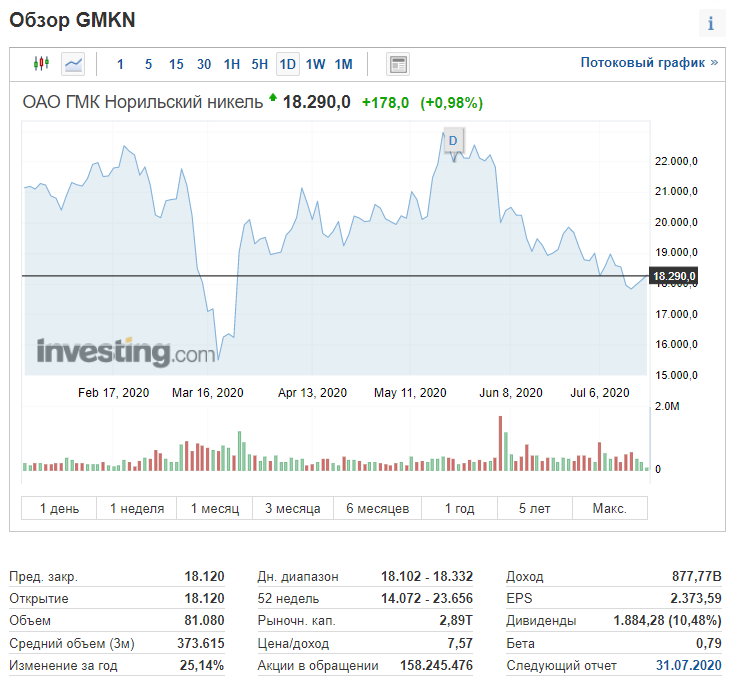The width and height of the screenshot is (731, 678).
Task: Choose the 5H interval
Action: (x=260, y=64)
